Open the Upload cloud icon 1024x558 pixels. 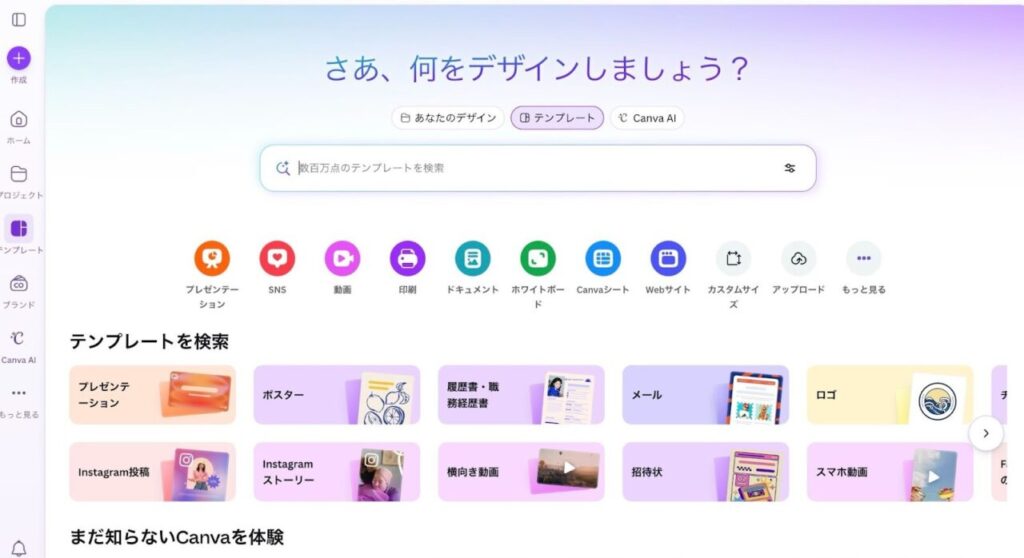click(798, 258)
